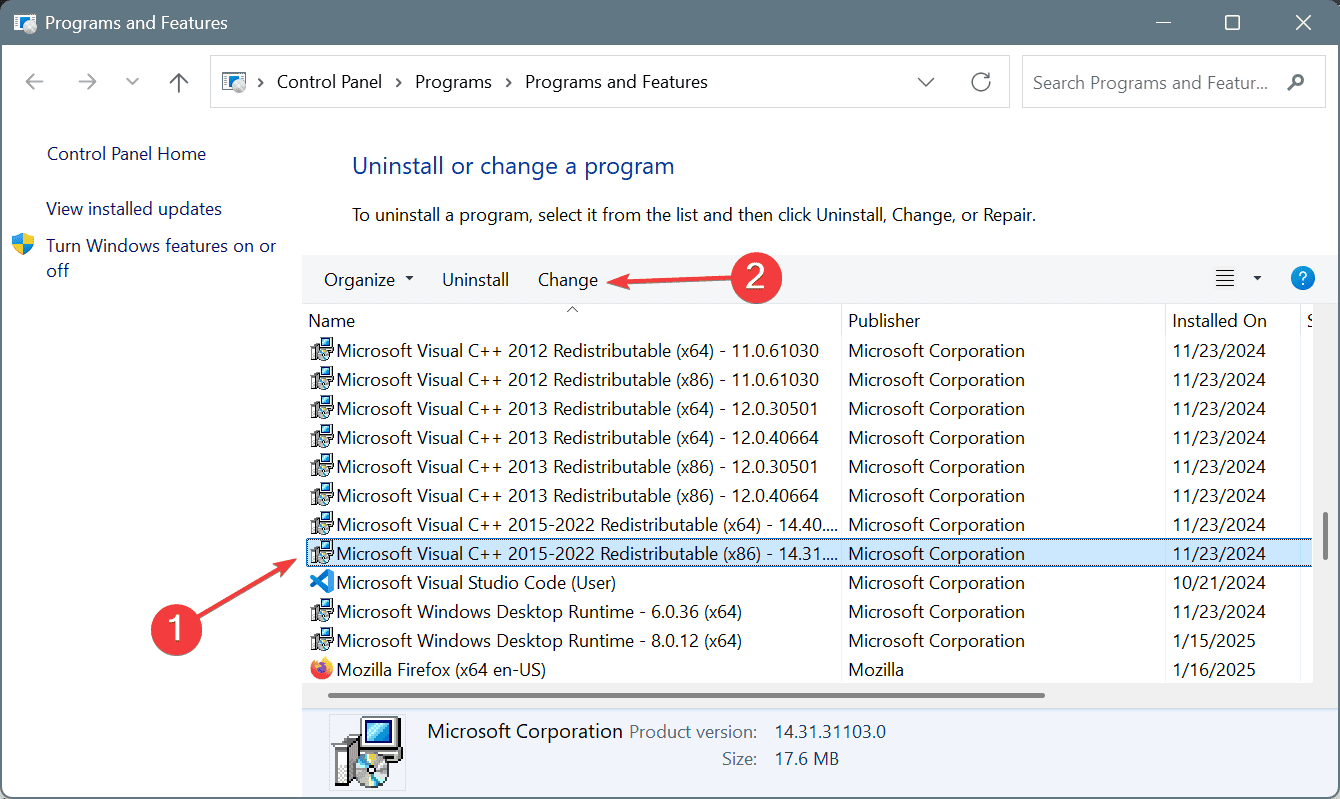The width and height of the screenshot is (1340, 799).
Task: Click installer icon of Desktop Runtime 6.0.36
Action: [322, 612]
